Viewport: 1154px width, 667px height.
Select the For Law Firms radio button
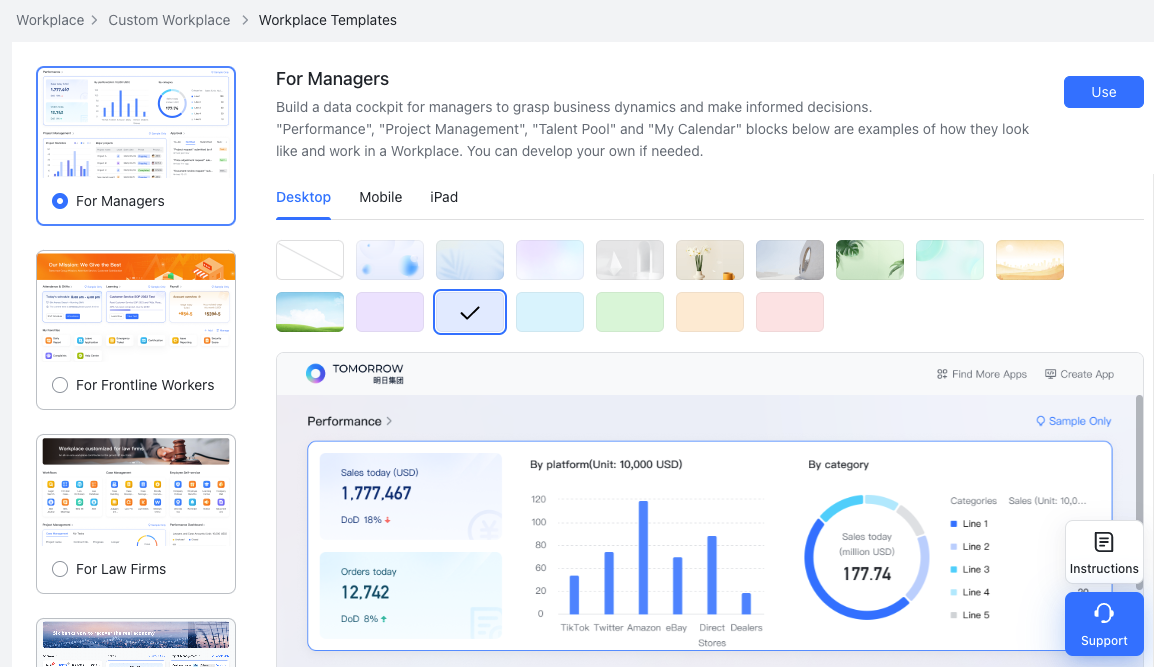[x=60, y=569]
